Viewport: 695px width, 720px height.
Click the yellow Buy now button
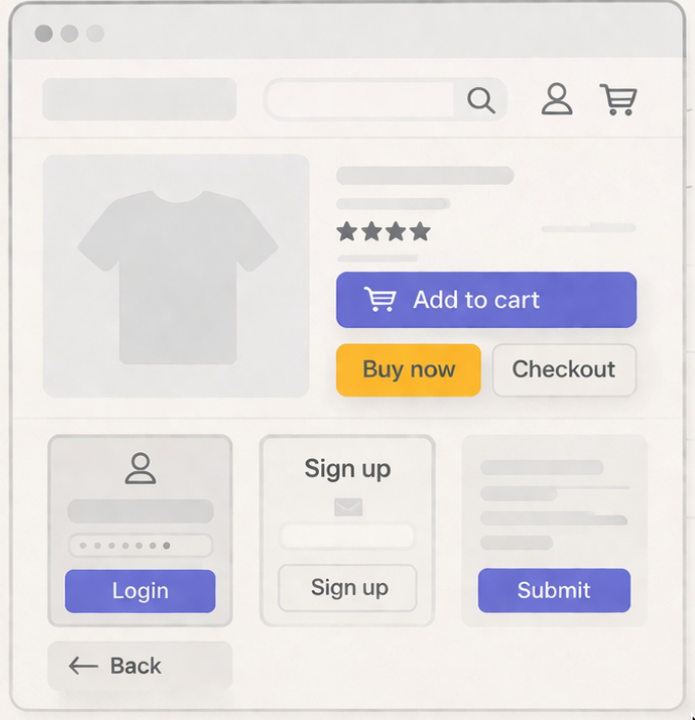(408, 369)
